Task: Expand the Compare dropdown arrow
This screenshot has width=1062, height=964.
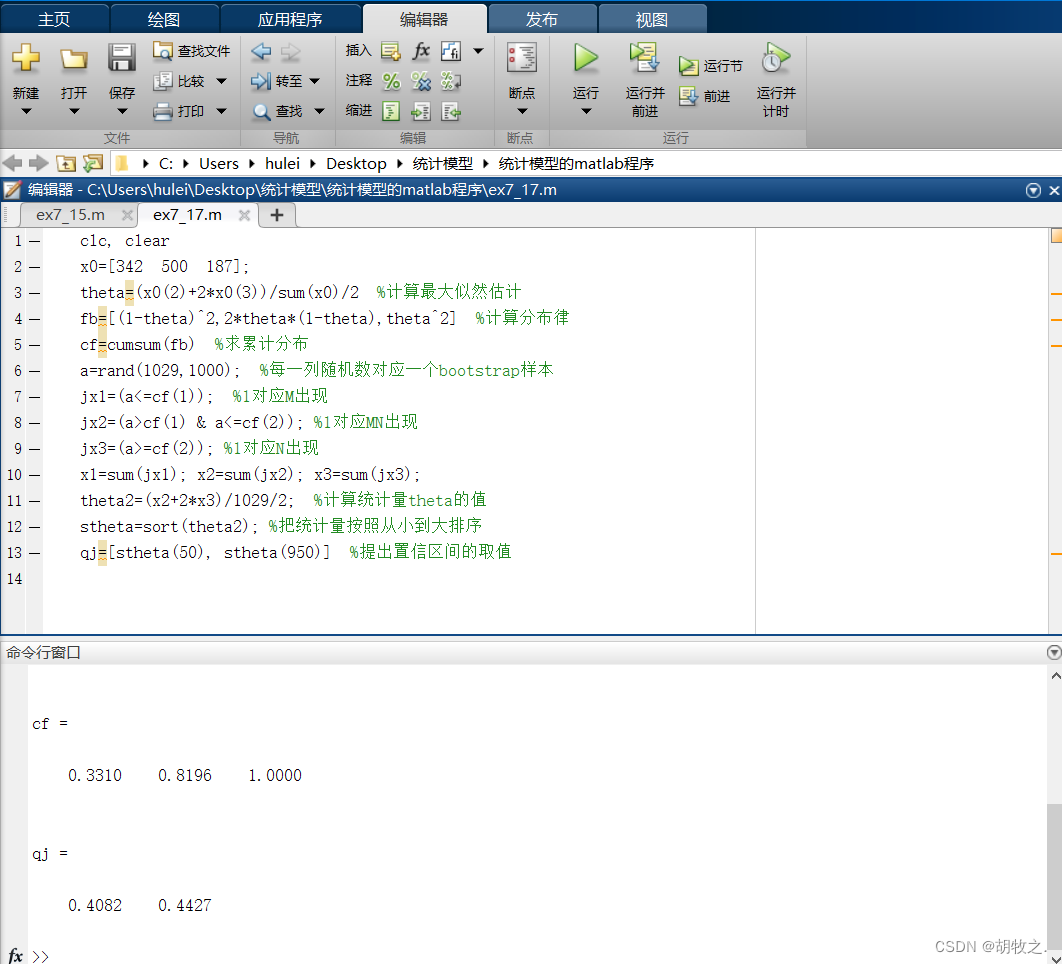Action: pos(221,81)
